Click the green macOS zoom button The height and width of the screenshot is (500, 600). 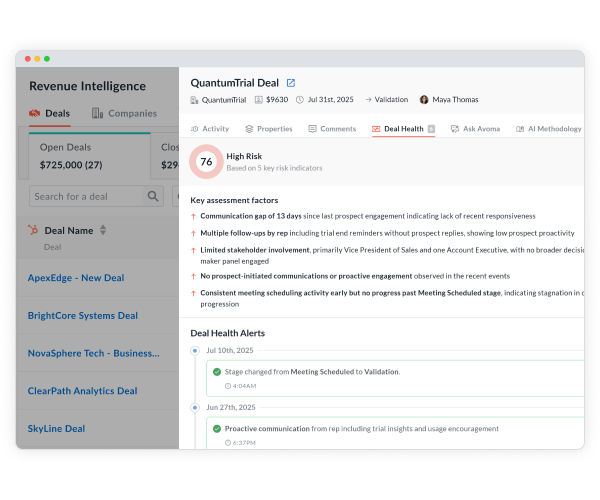click(x=47, y=59)
